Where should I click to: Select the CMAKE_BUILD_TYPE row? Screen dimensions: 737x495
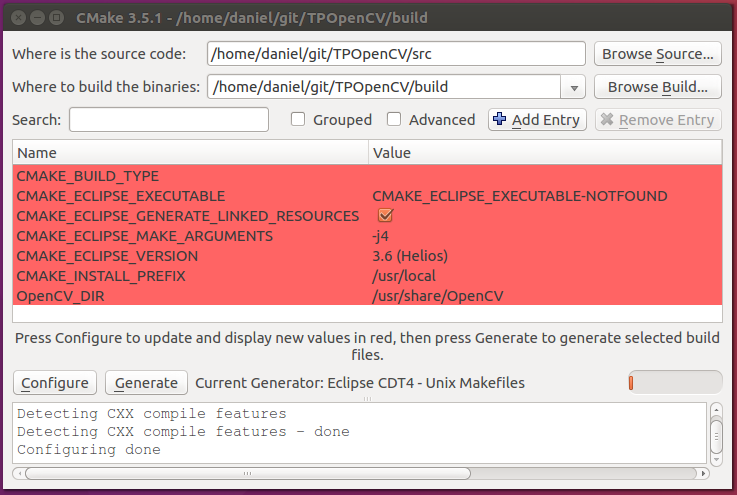coord(367,176)
